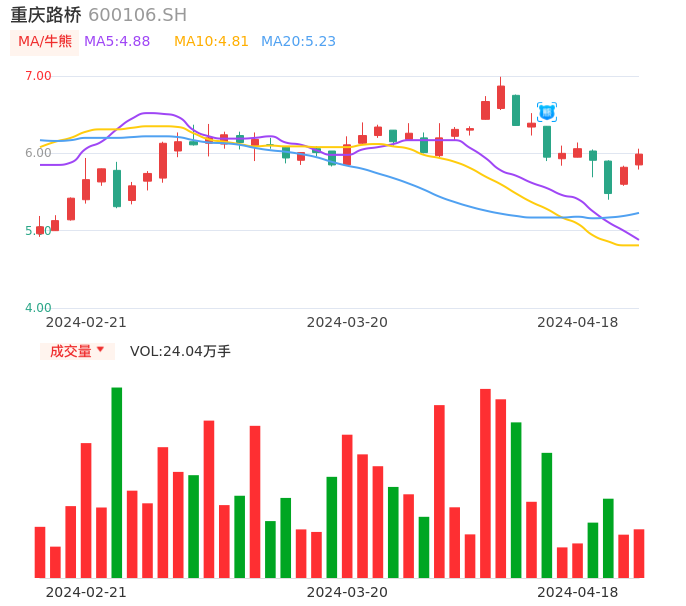Viewport: 686px width, 606px height.
Task: Click the 2024-04-18 date under volume chart
Action: tap(578, 592)
